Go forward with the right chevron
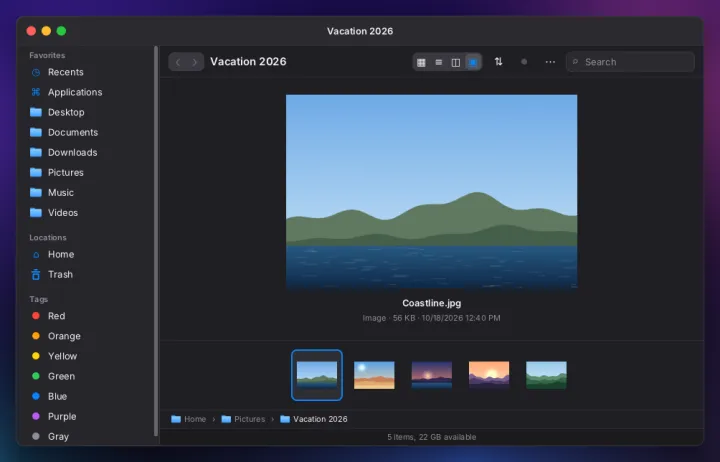 coord(195,62)
